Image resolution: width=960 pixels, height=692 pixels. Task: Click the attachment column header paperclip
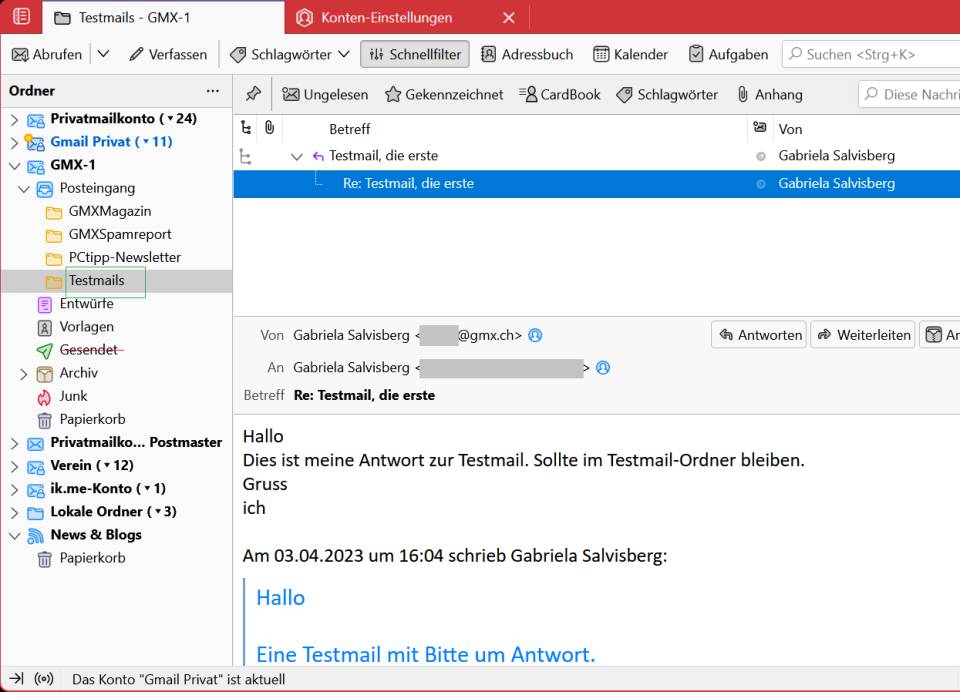point(269,129)
